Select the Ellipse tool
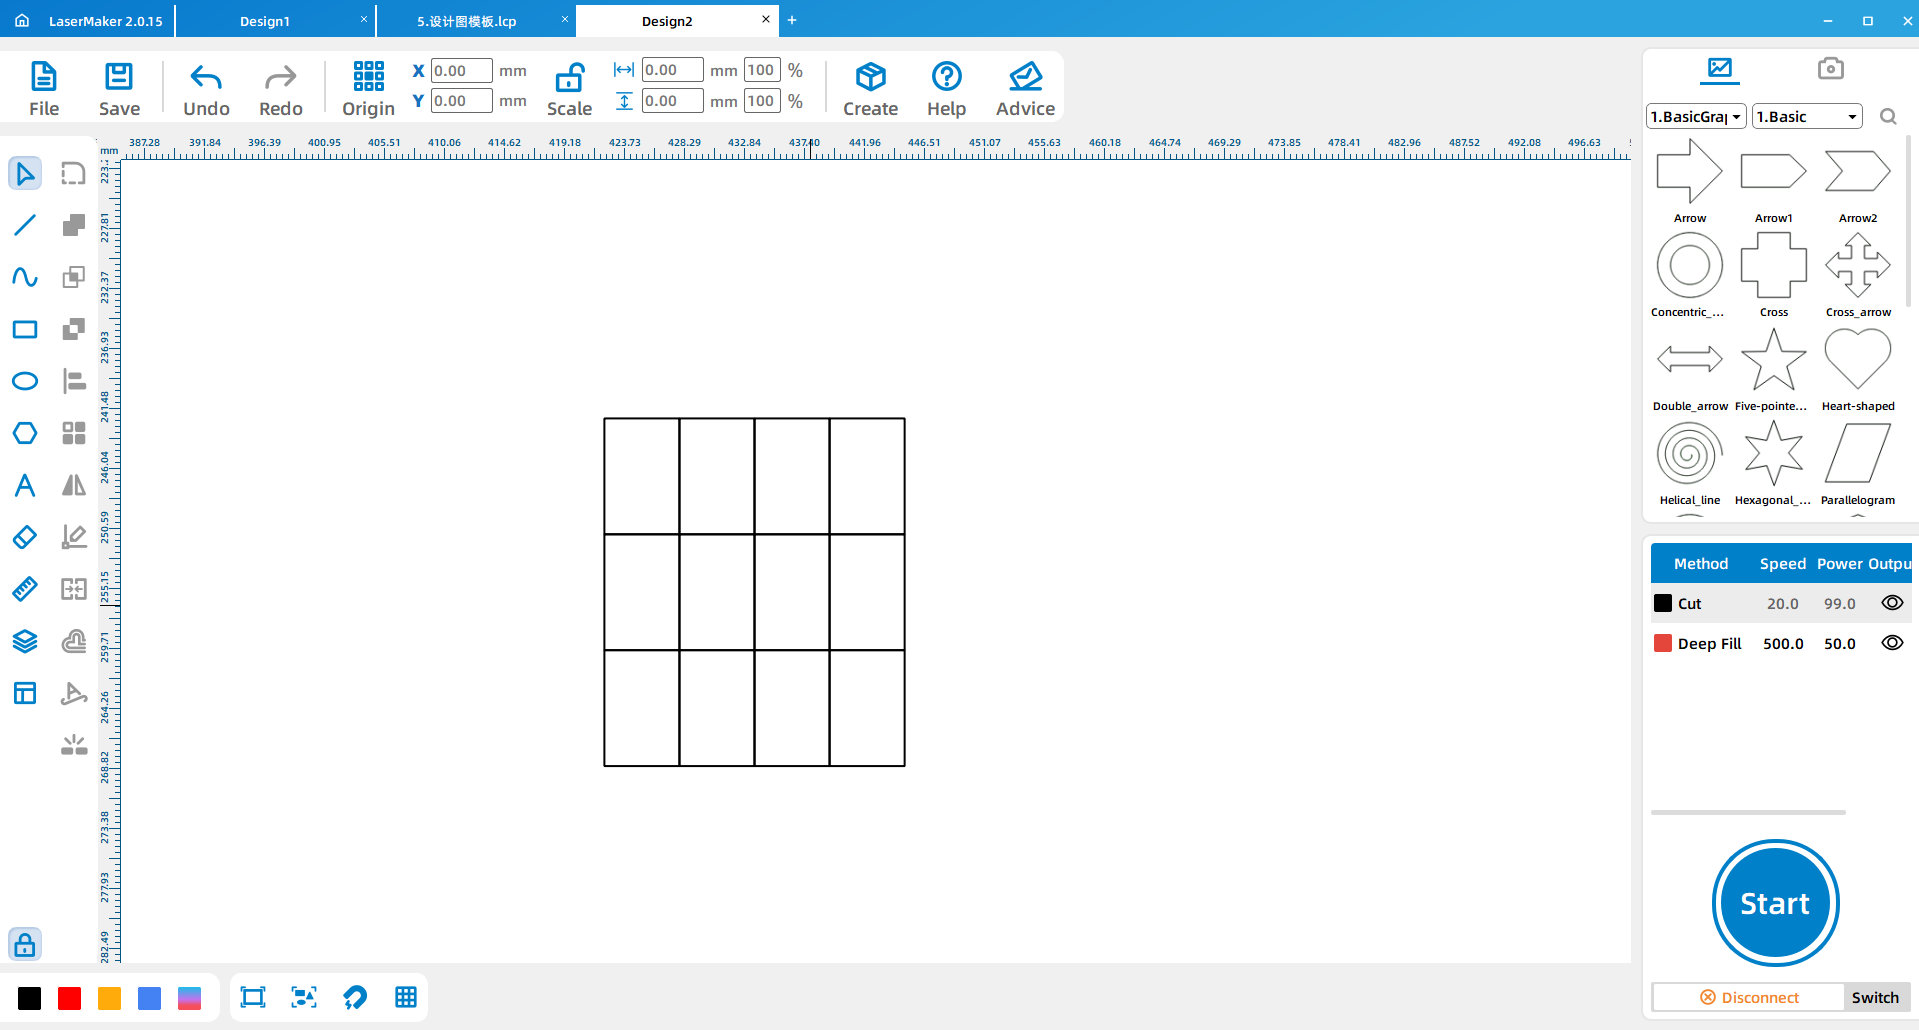The image size is (1919, 1030). (x=25, y=381)
